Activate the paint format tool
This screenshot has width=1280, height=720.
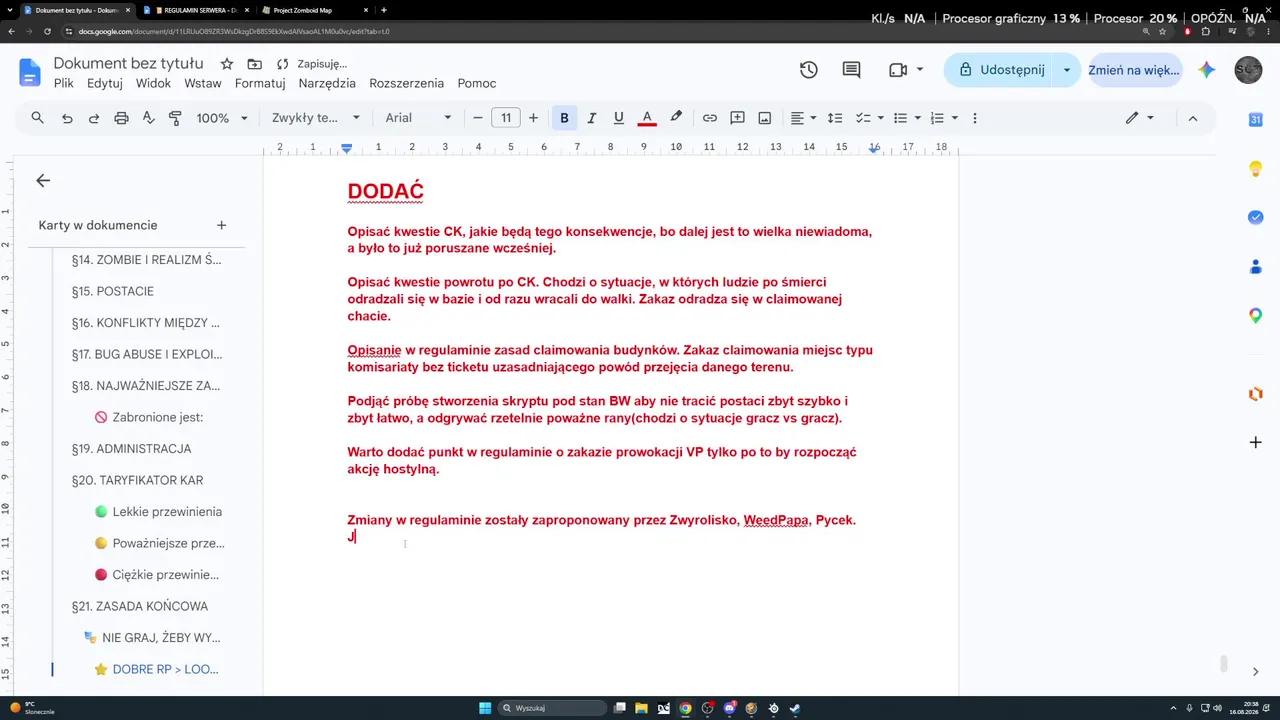coord(175,118)
